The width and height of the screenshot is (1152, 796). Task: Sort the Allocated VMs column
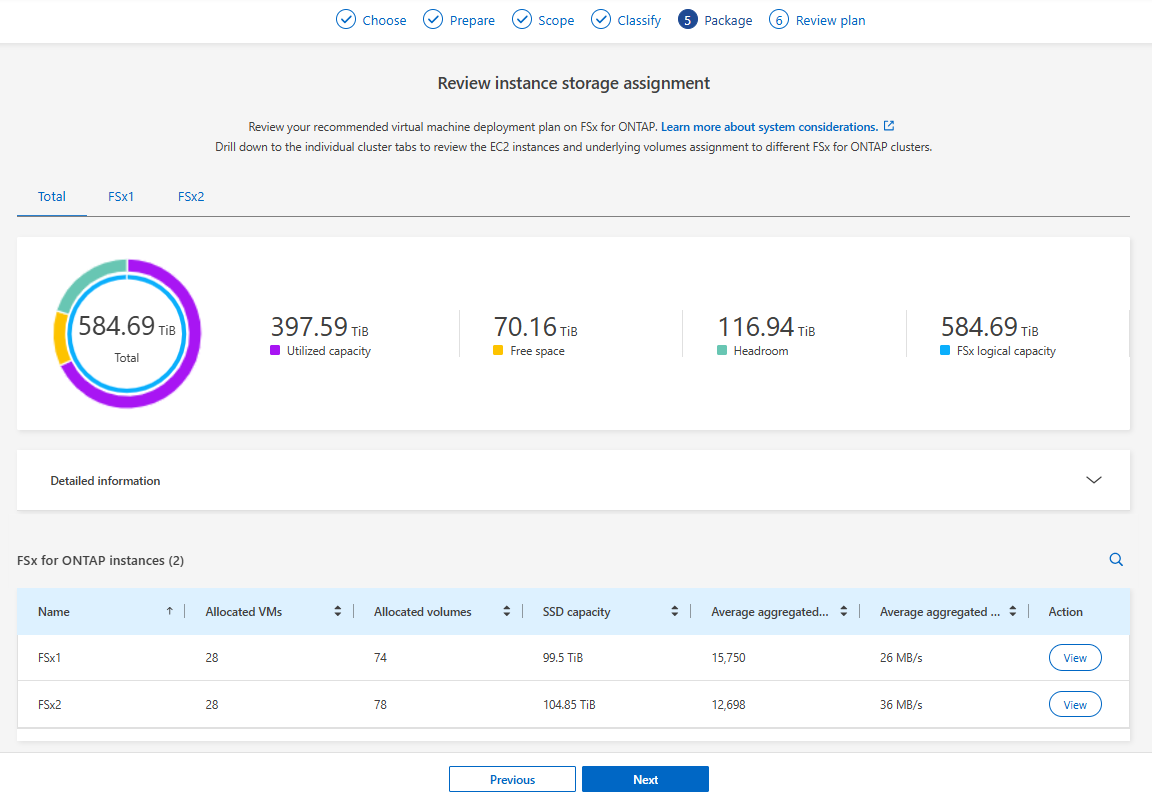click(338, 612)
